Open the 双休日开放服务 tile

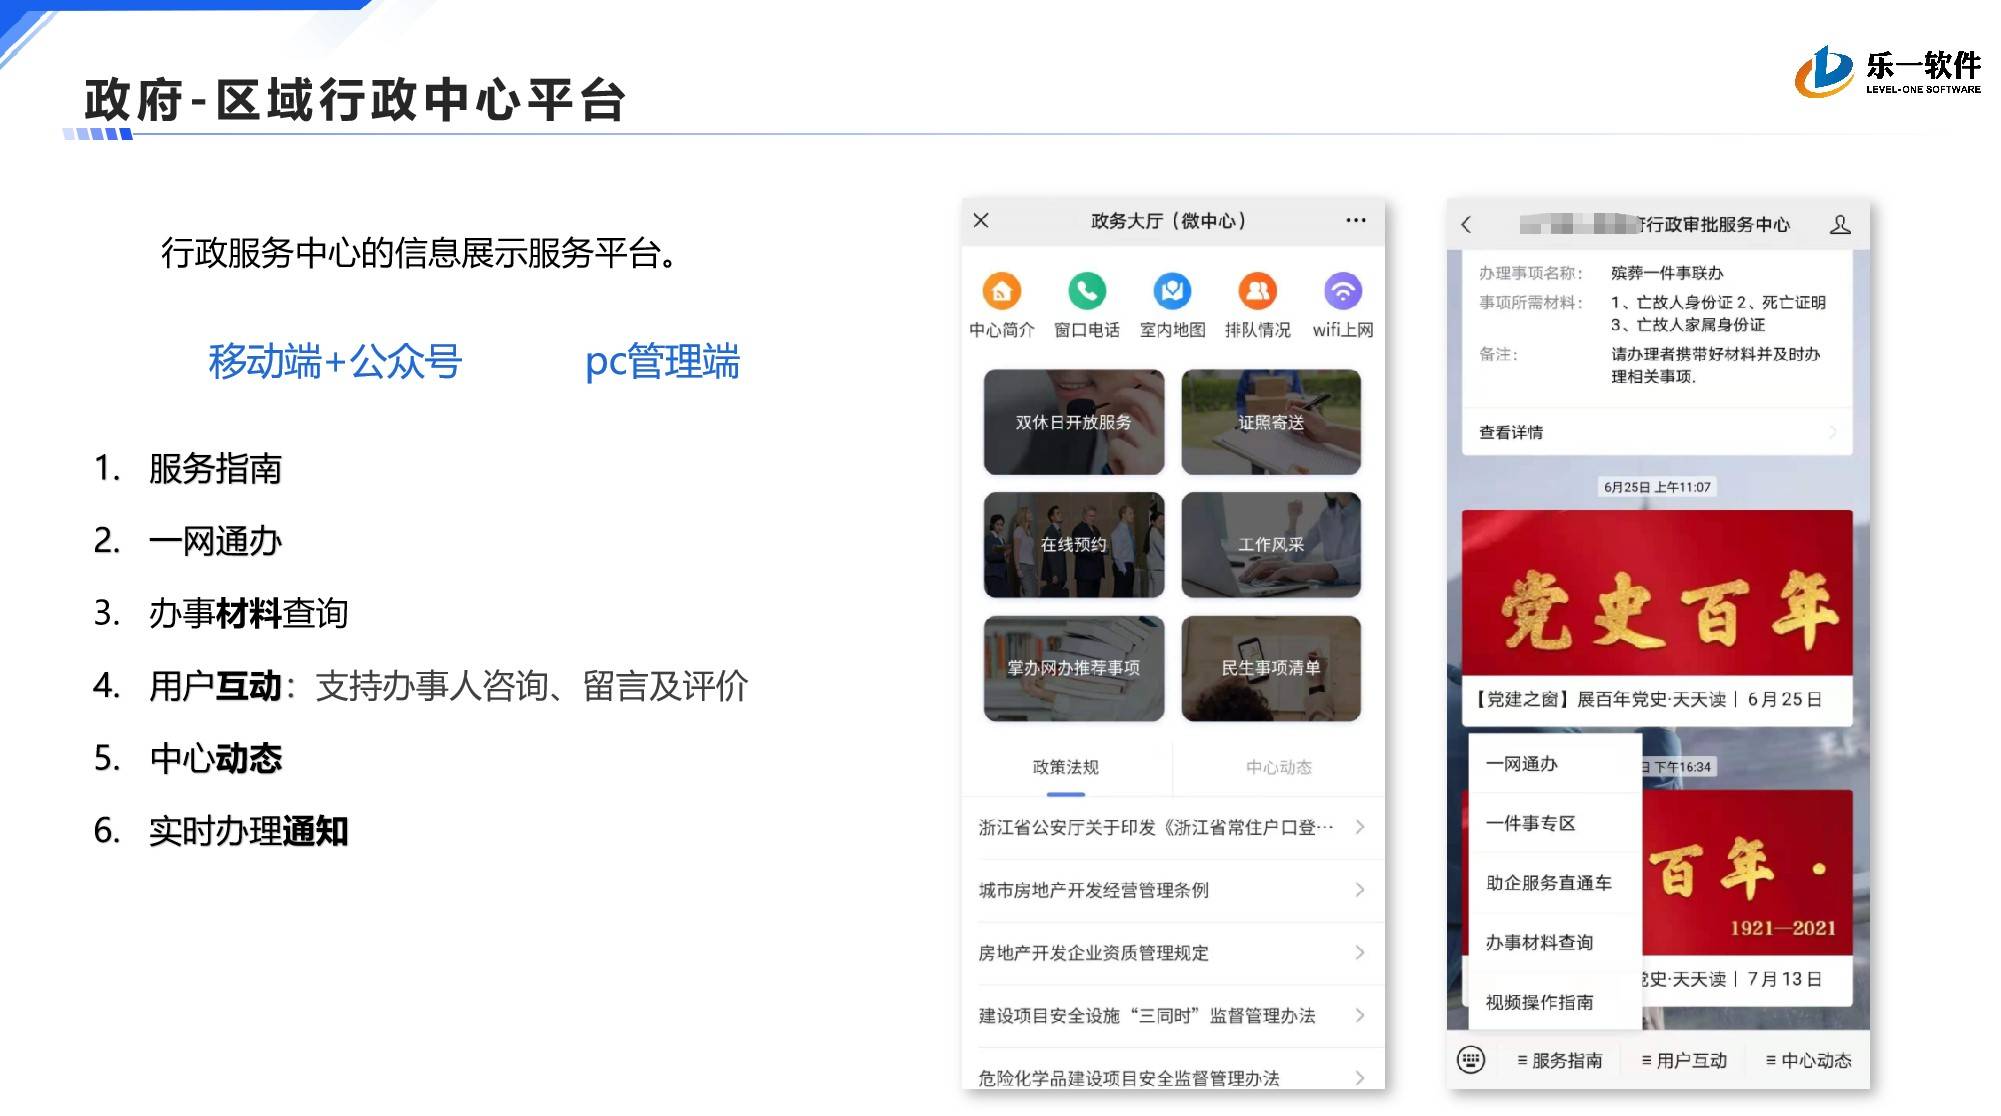pos(1073,422)
